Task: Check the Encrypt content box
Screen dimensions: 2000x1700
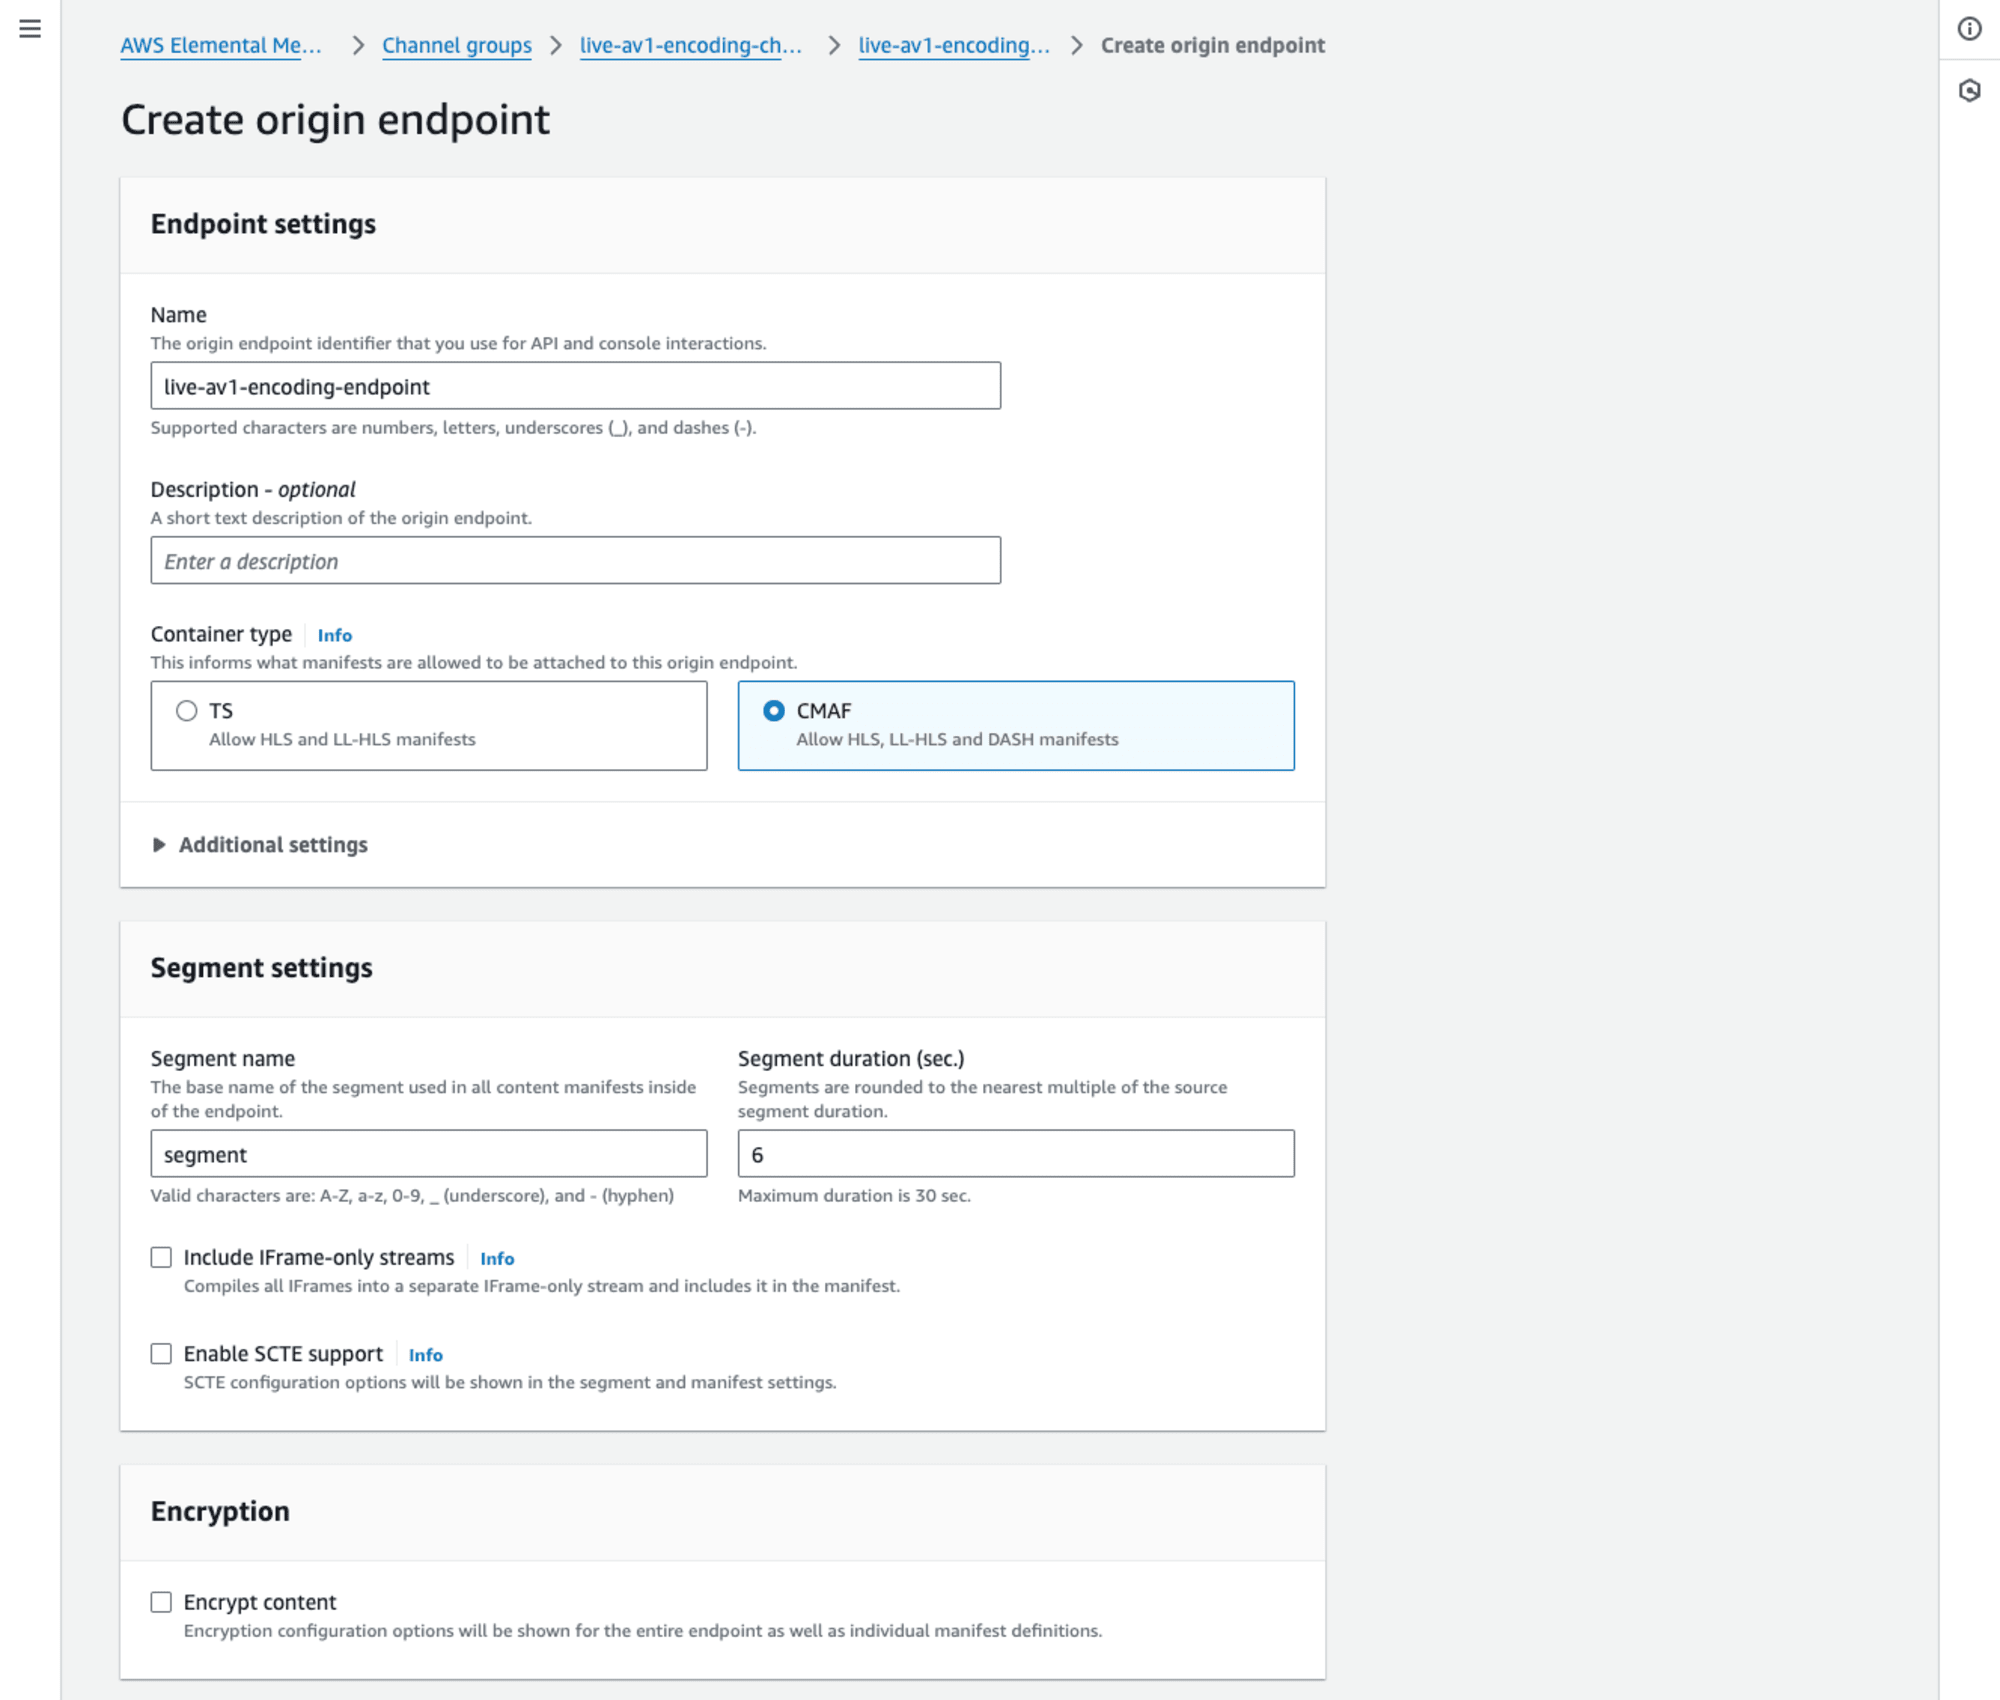Action: tap(161, 1601)
